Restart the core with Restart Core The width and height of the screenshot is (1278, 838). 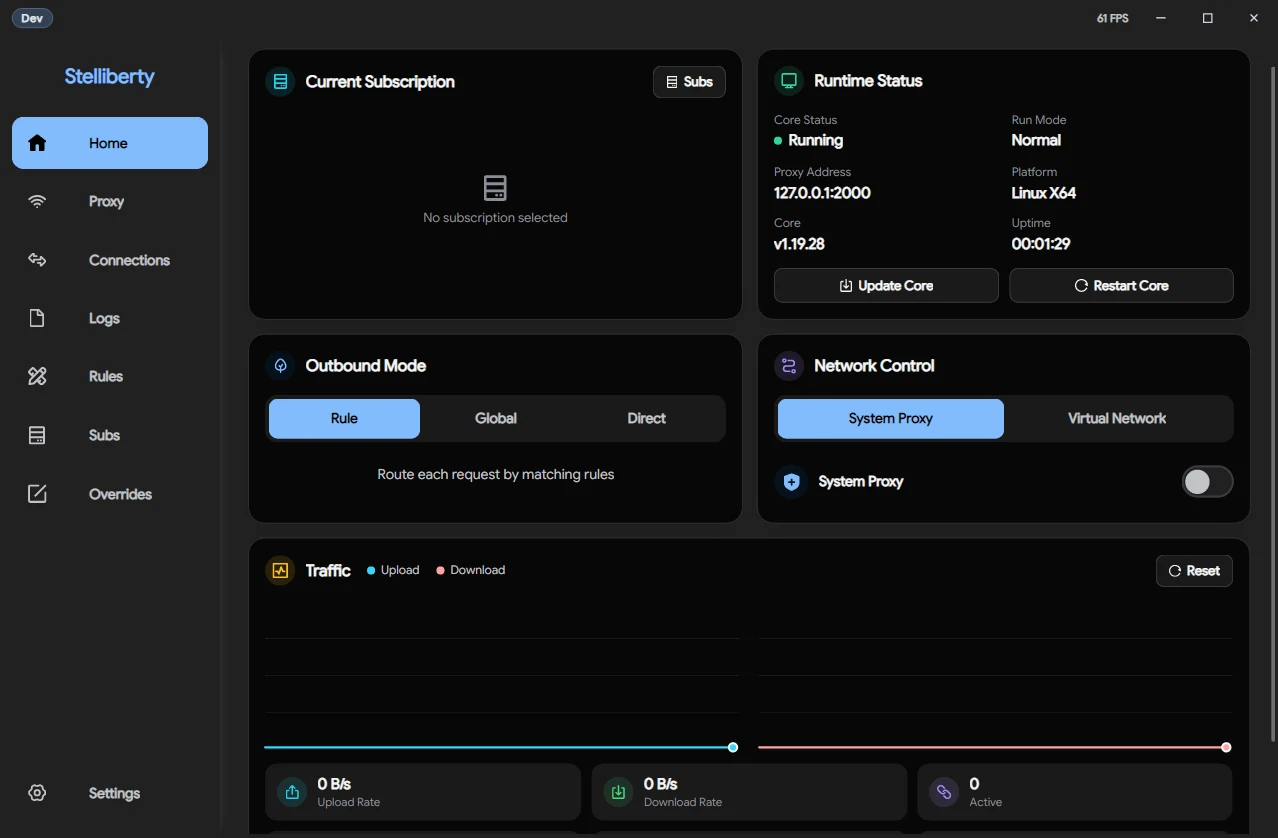tap(1121, 285)
